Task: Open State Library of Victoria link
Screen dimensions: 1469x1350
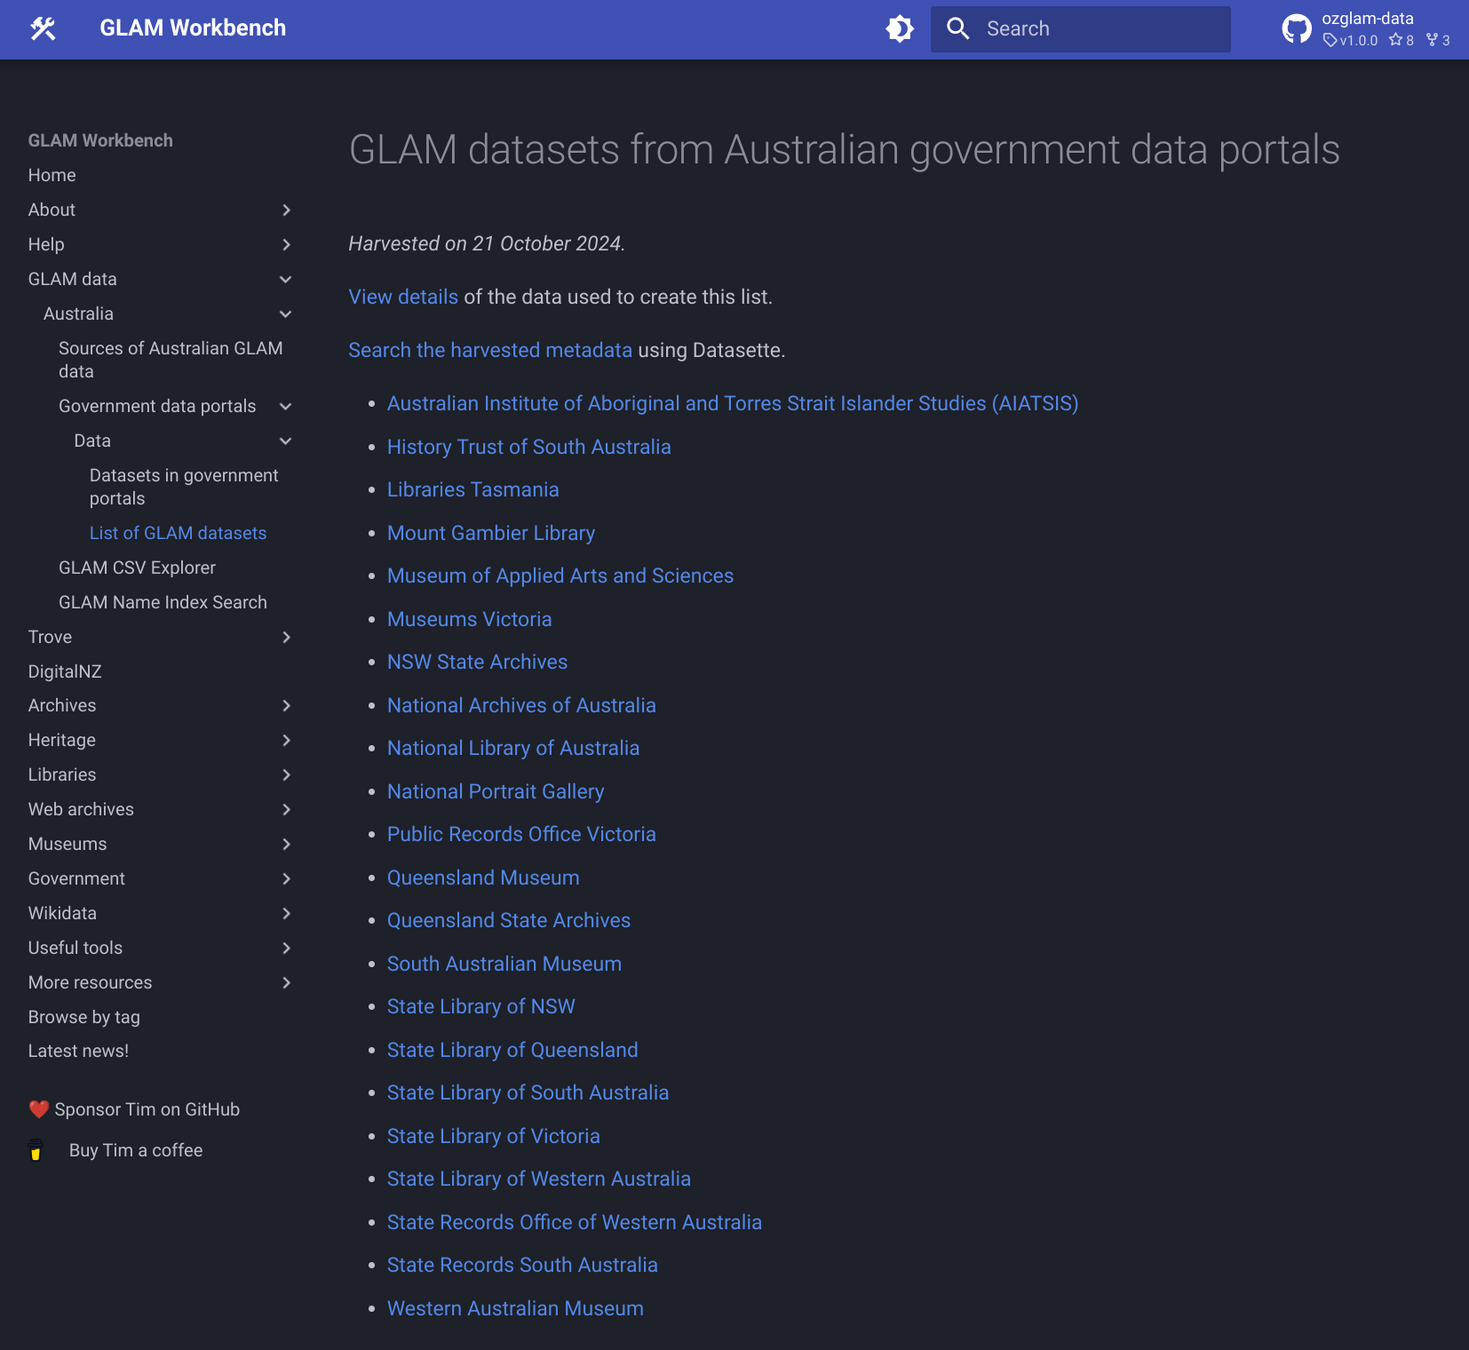Action: tap(494, 1136)
